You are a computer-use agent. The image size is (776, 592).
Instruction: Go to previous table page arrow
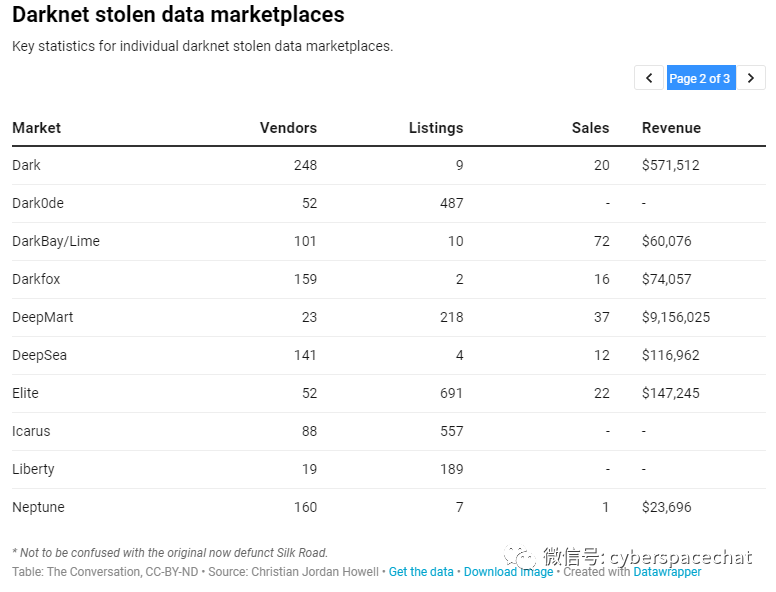point(649,78)
